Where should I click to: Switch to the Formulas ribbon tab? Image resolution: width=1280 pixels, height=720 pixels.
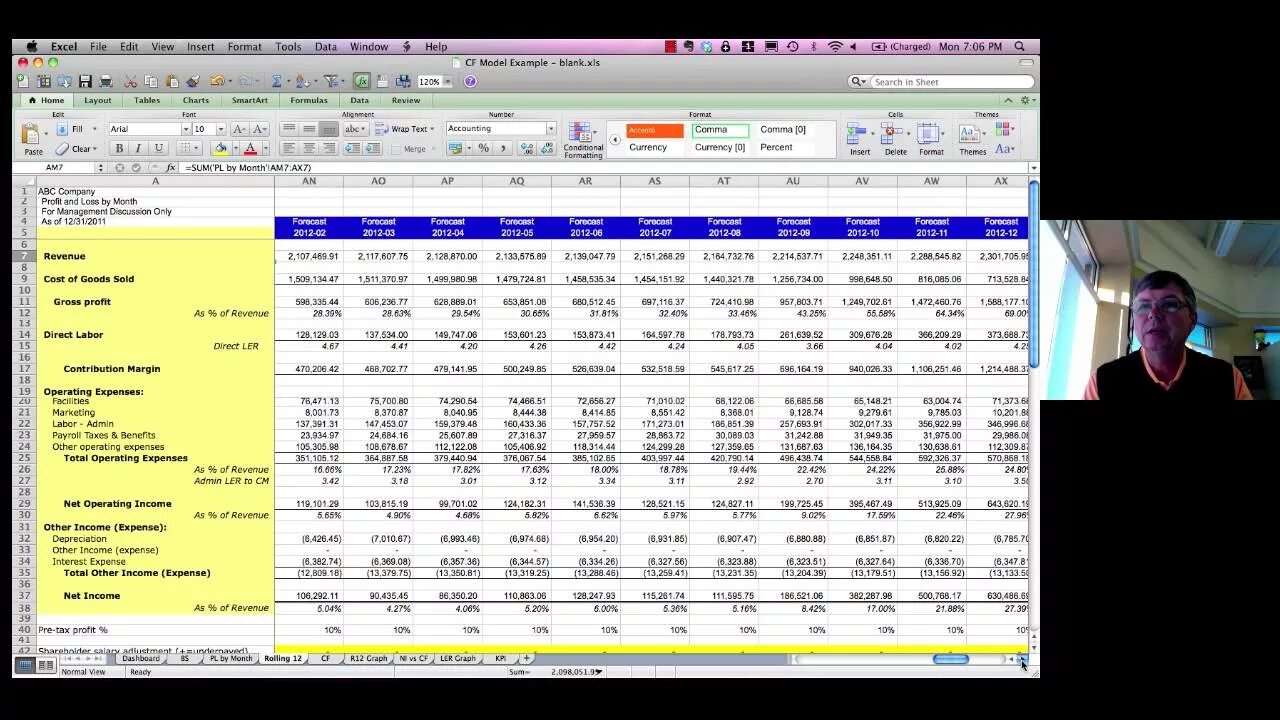(x=309, y=100)
